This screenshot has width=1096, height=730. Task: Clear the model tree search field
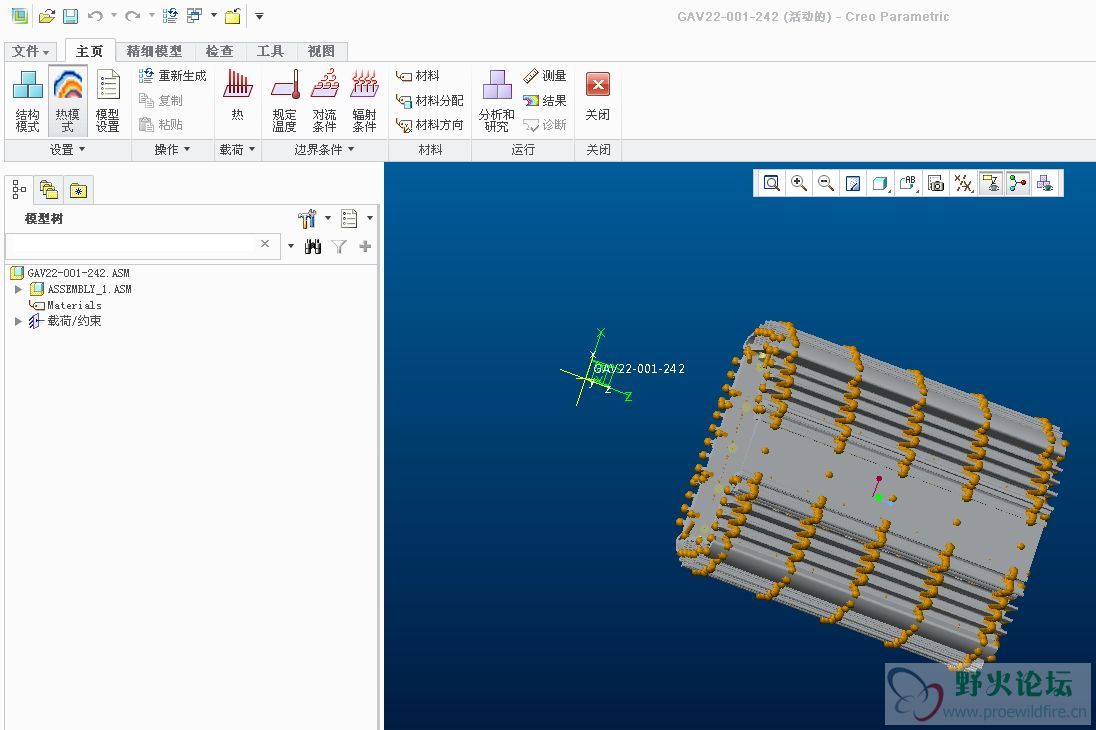(265, 244)
